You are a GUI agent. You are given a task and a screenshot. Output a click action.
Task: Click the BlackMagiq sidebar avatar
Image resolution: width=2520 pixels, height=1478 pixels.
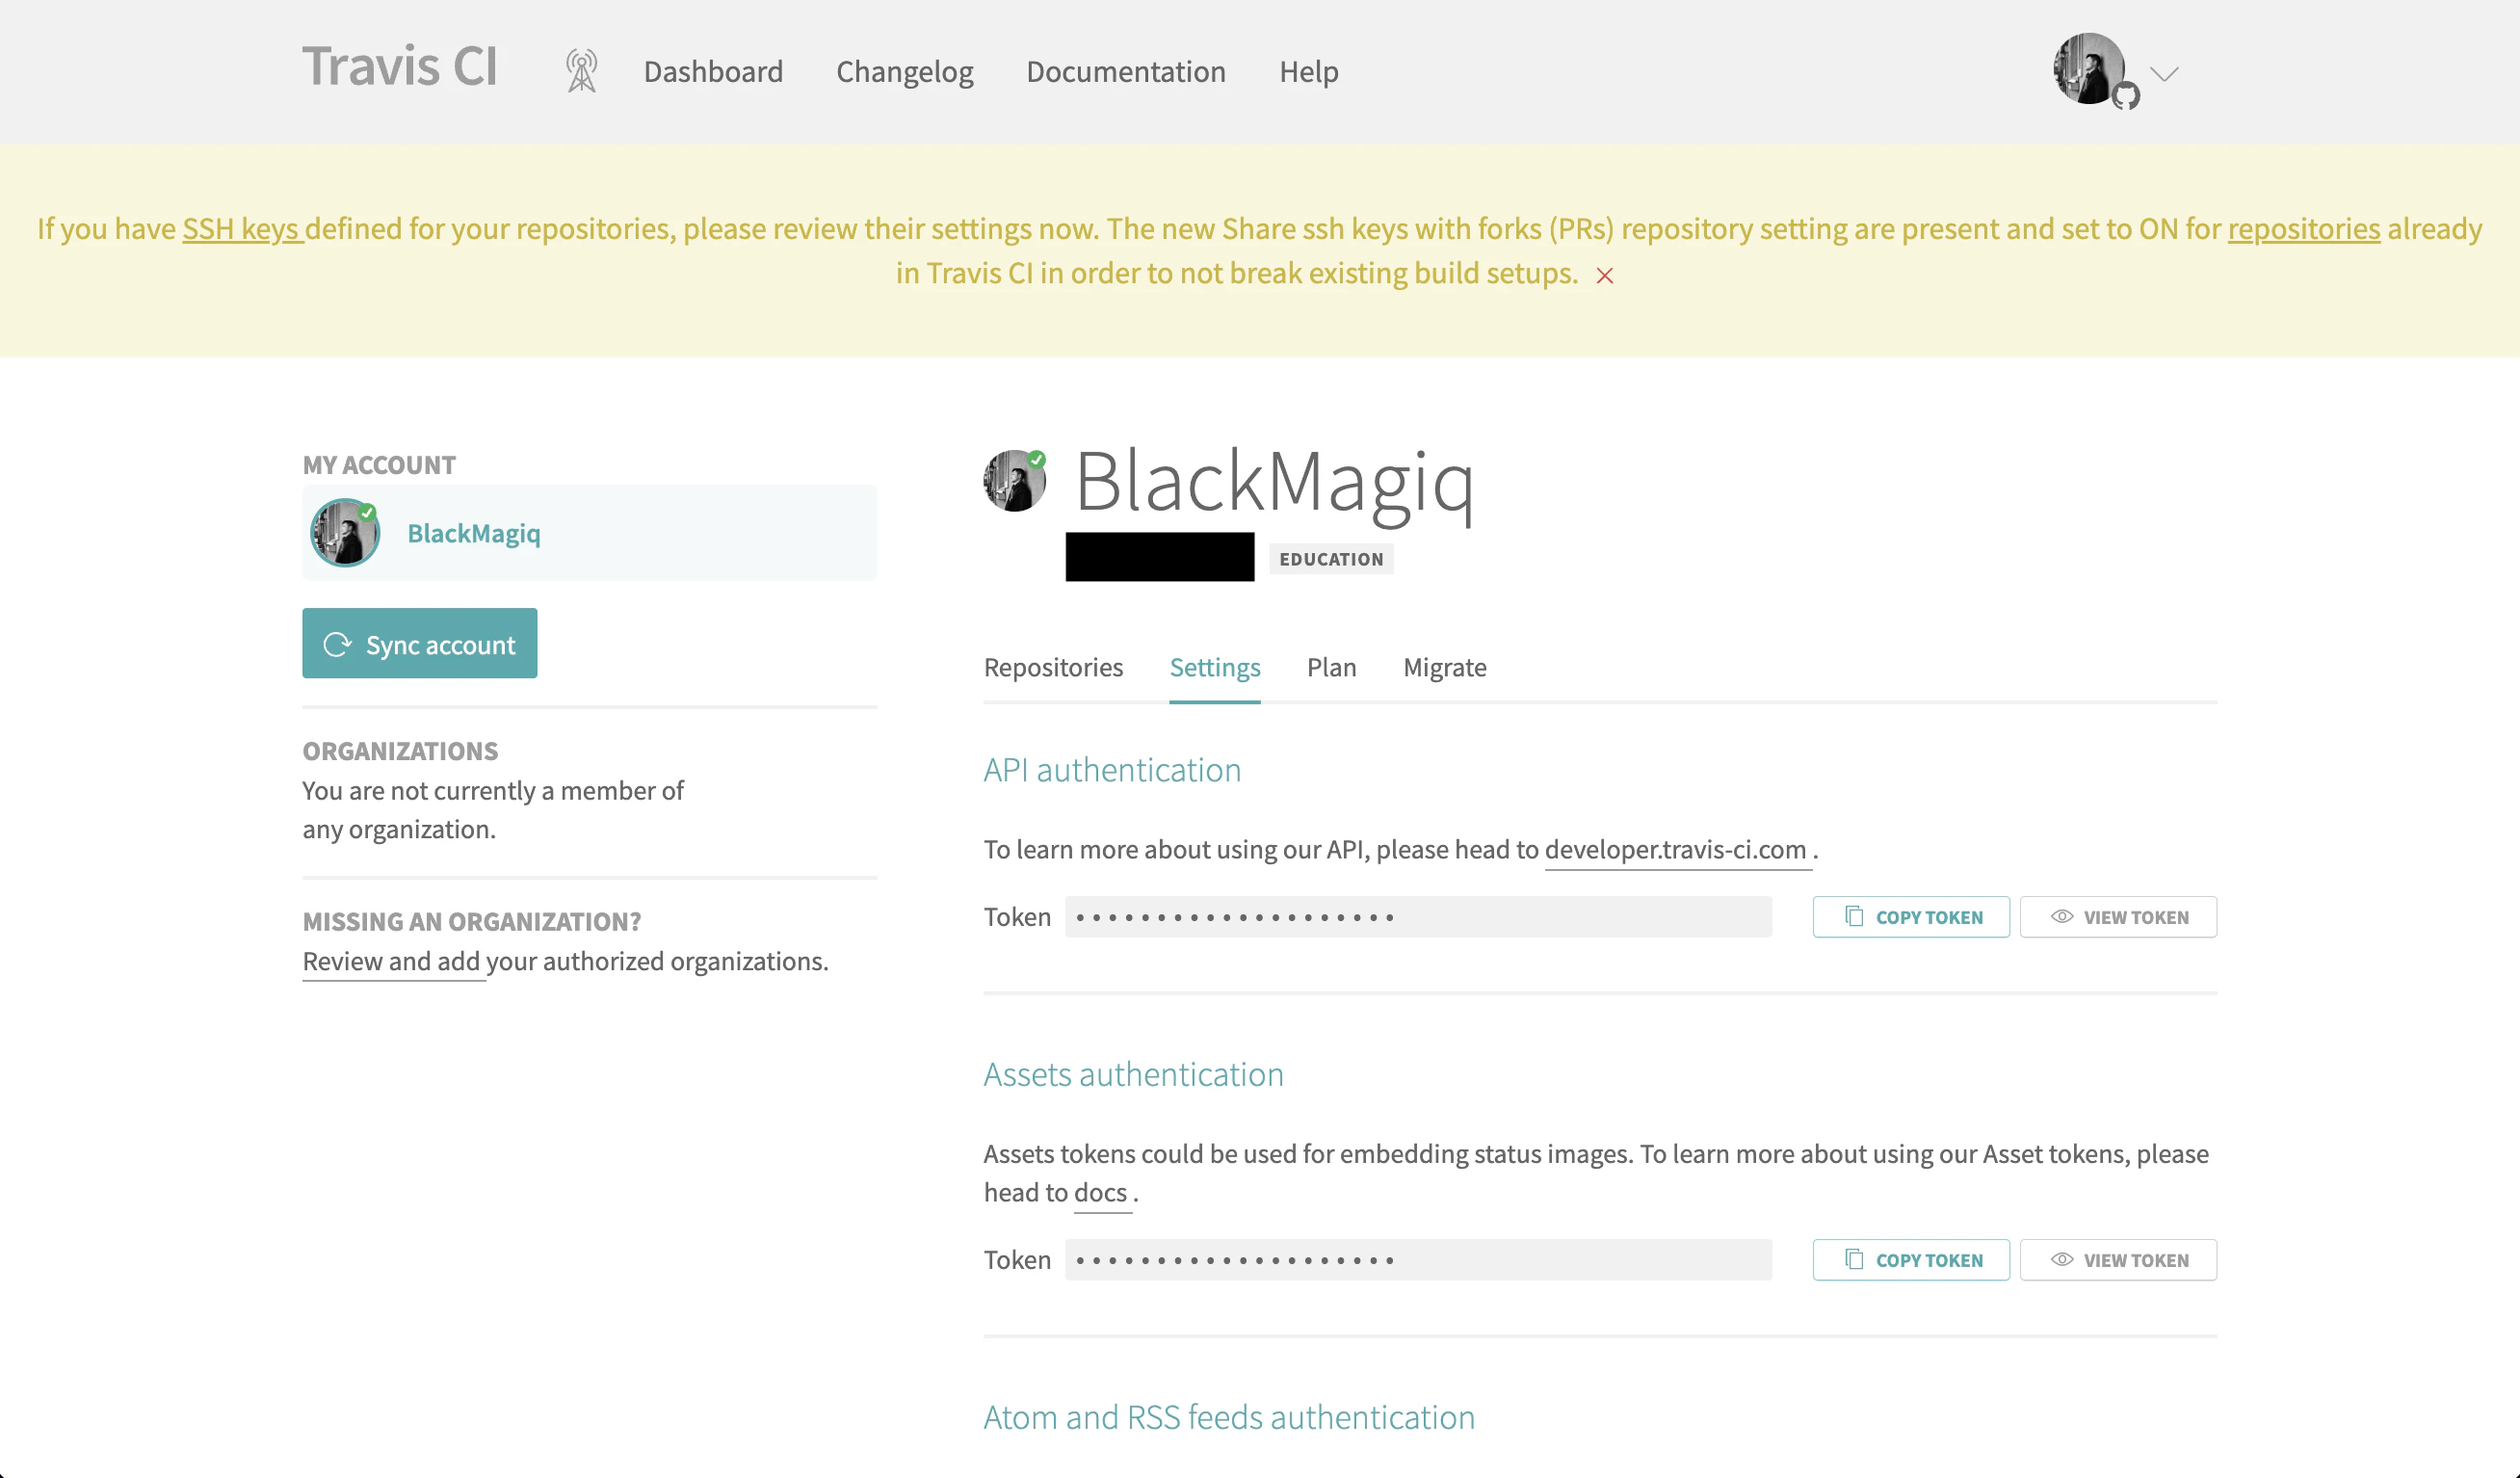[345, 533]
